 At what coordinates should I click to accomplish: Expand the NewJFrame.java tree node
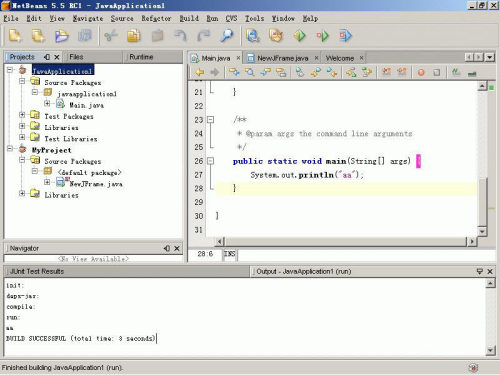[x=47, y=182]
